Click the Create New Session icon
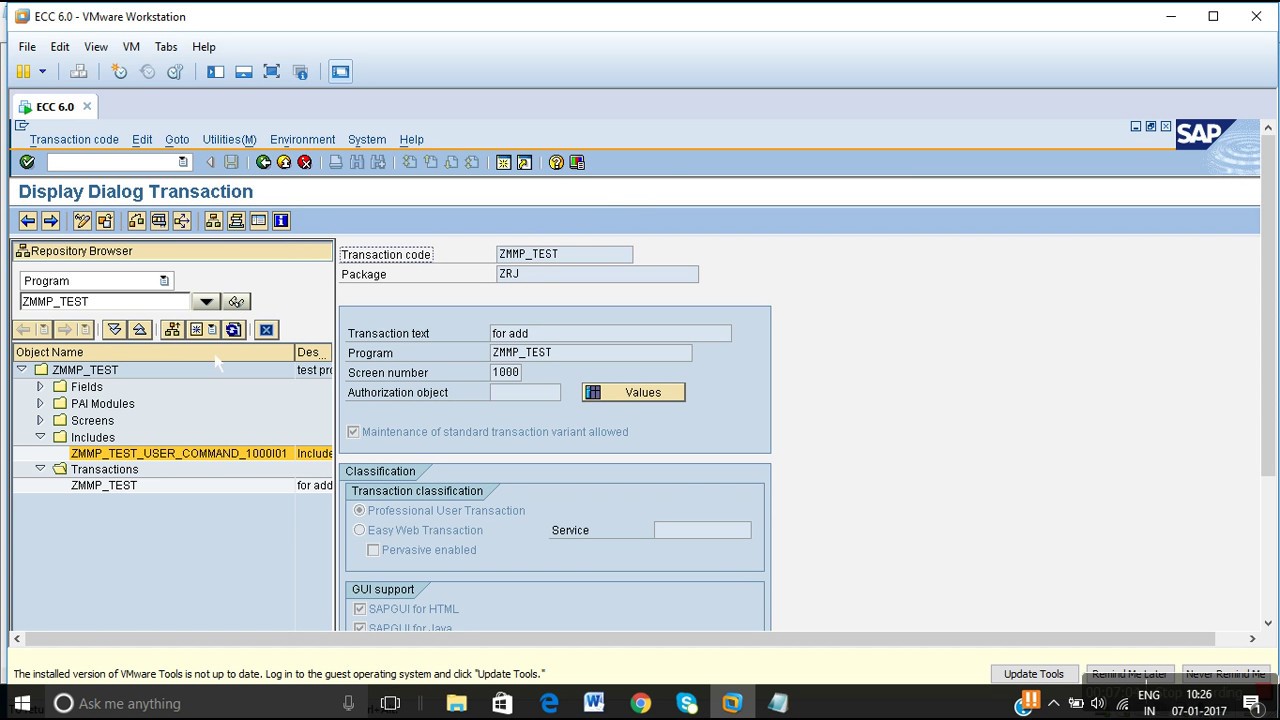 click(x=503, y=162)
